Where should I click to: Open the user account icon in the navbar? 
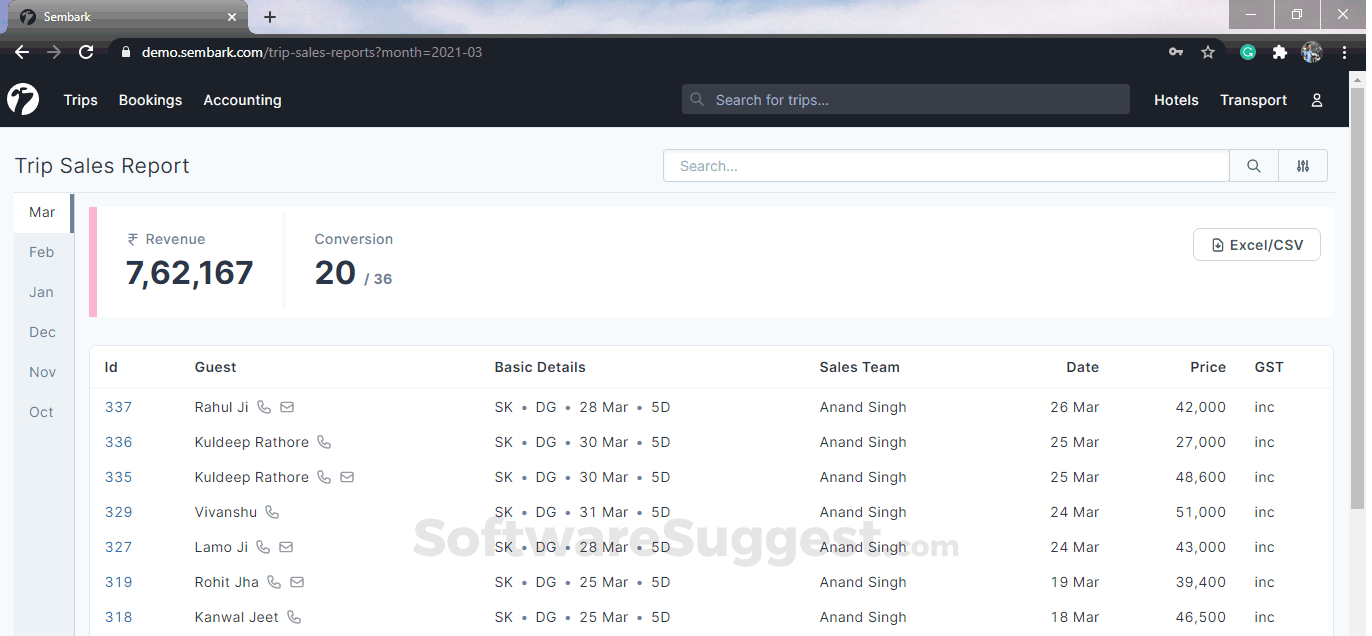(x=1316, y=99)
